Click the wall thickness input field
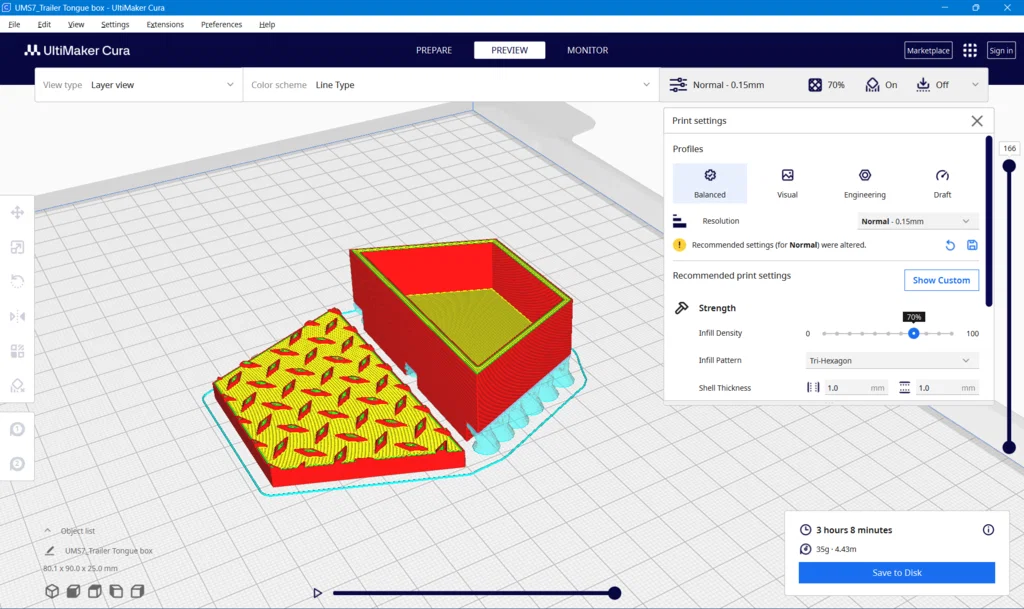Viewport: 1024px width, 609px height. [856, 388]
